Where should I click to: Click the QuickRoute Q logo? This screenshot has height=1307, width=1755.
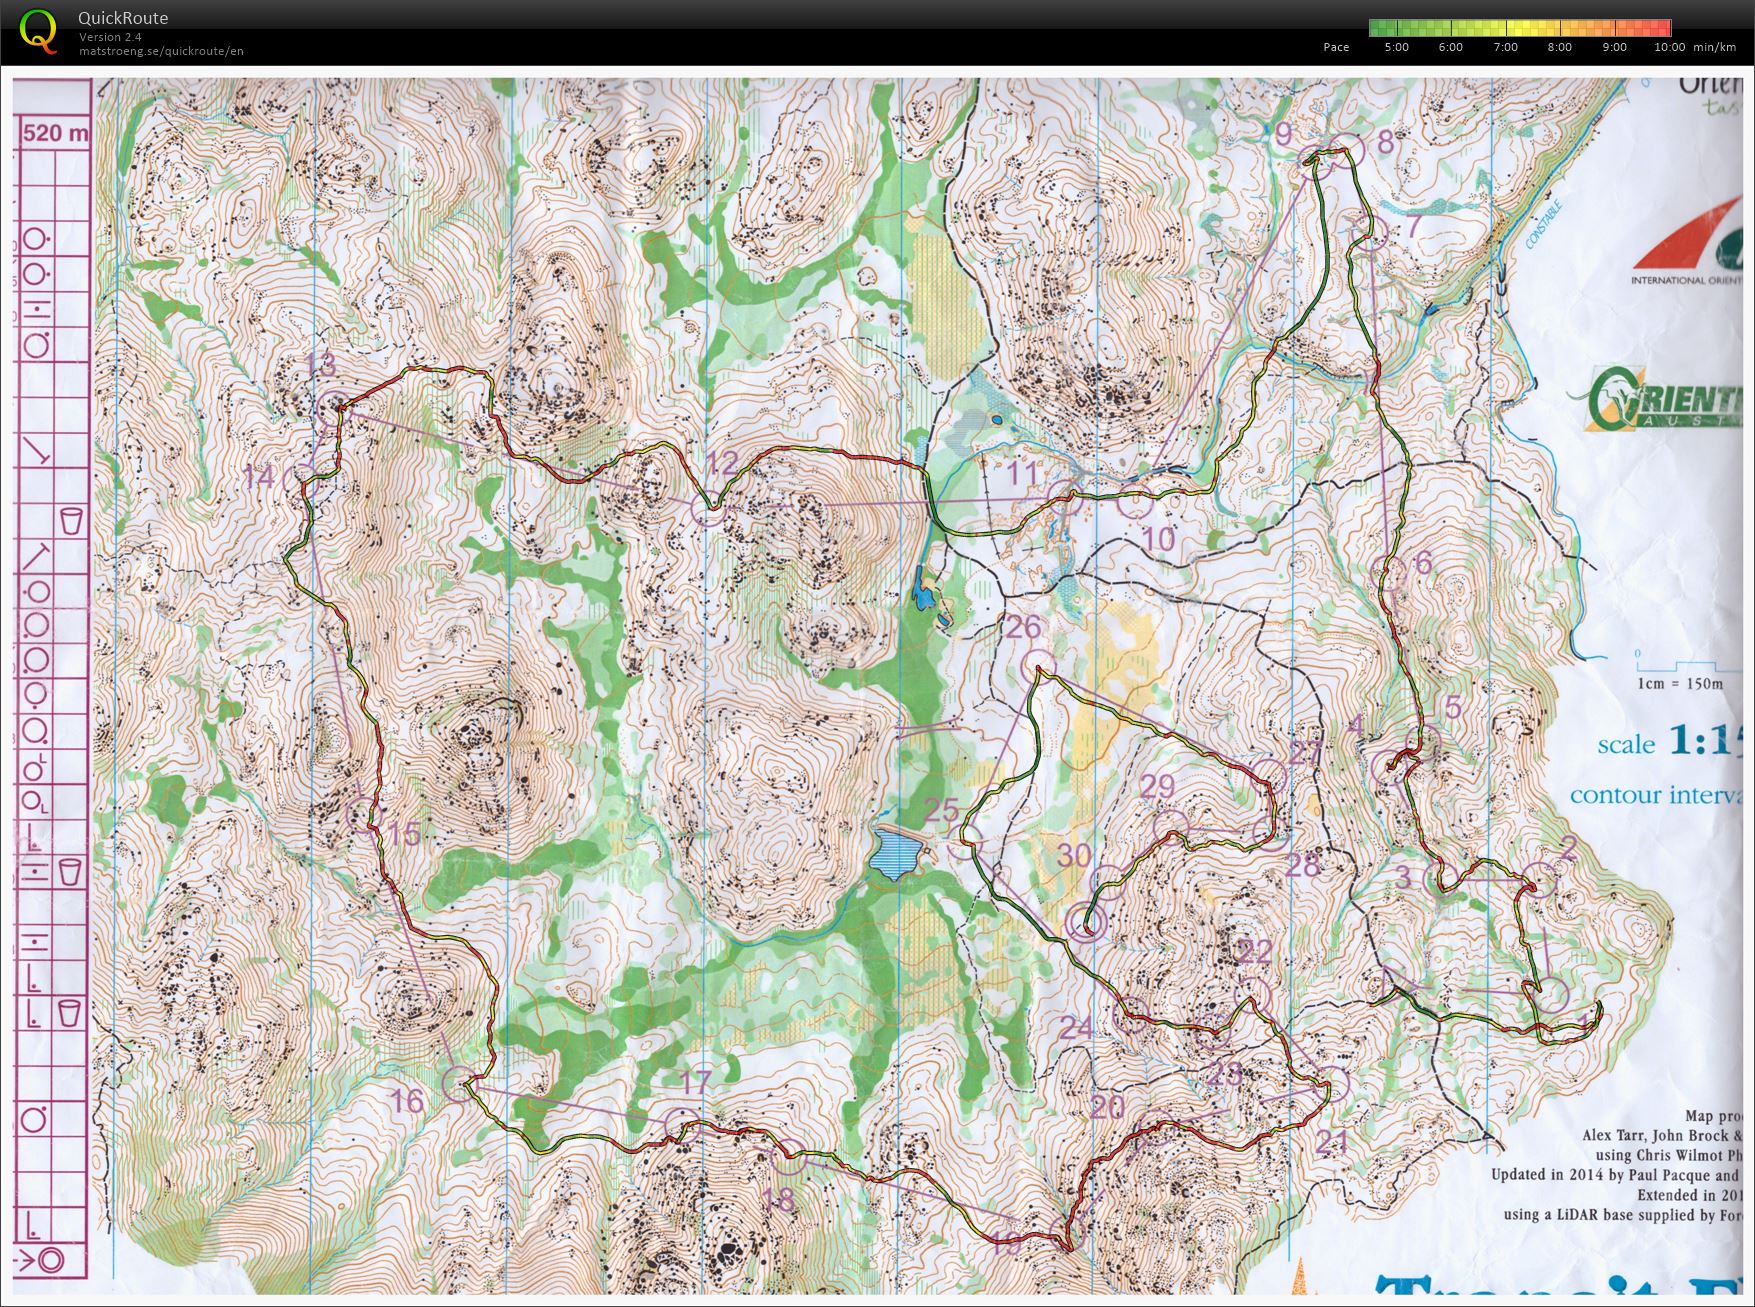(x=40, y=33)
